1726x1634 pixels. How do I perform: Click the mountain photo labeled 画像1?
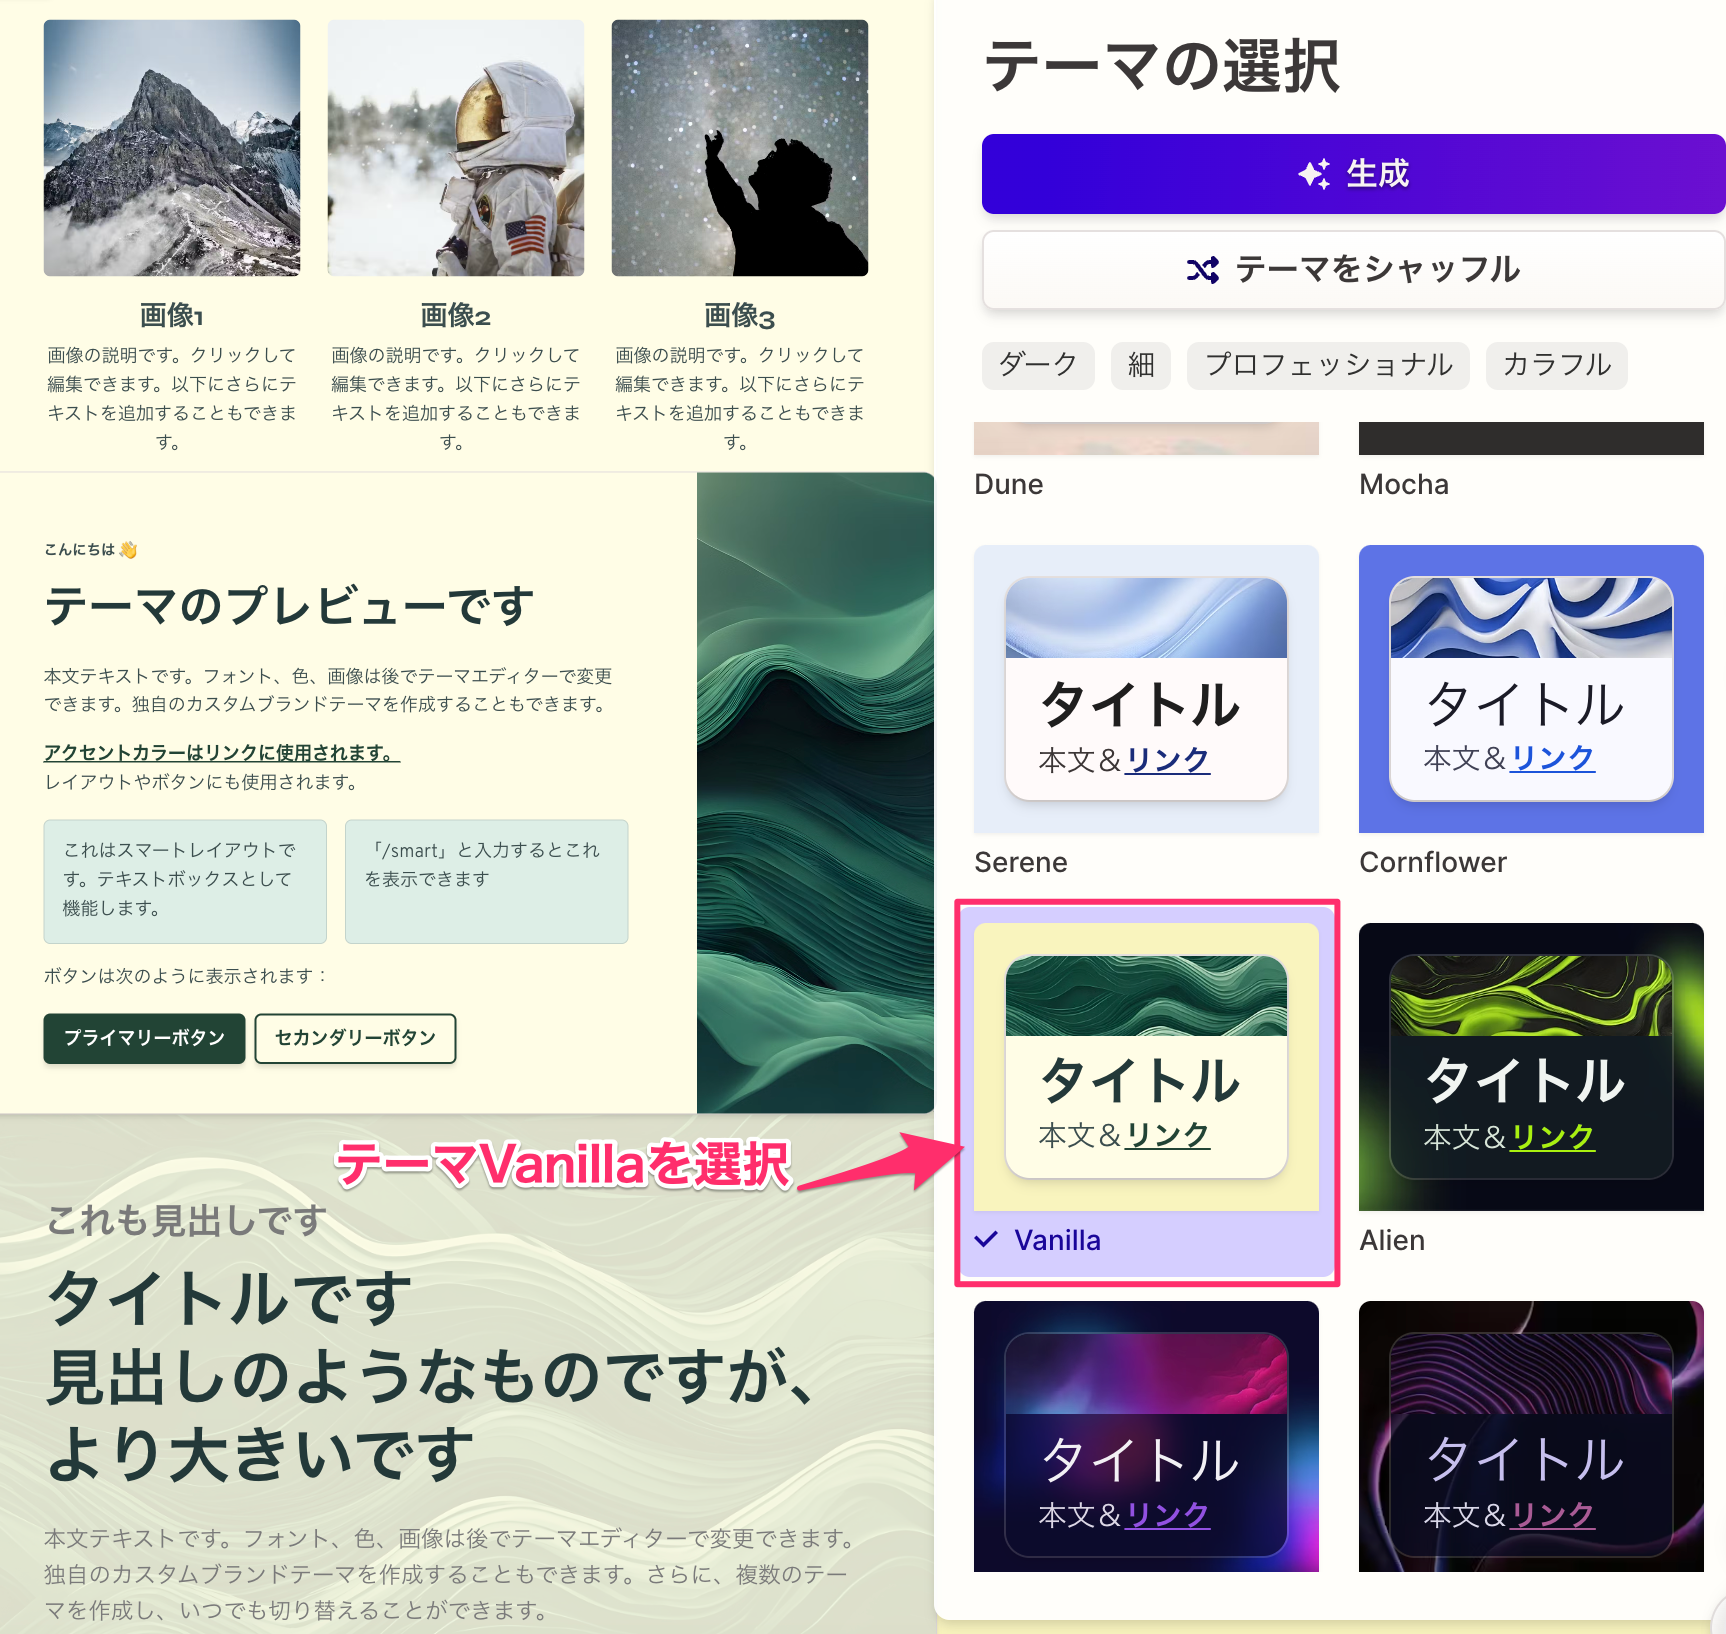(x=172, y=148)
